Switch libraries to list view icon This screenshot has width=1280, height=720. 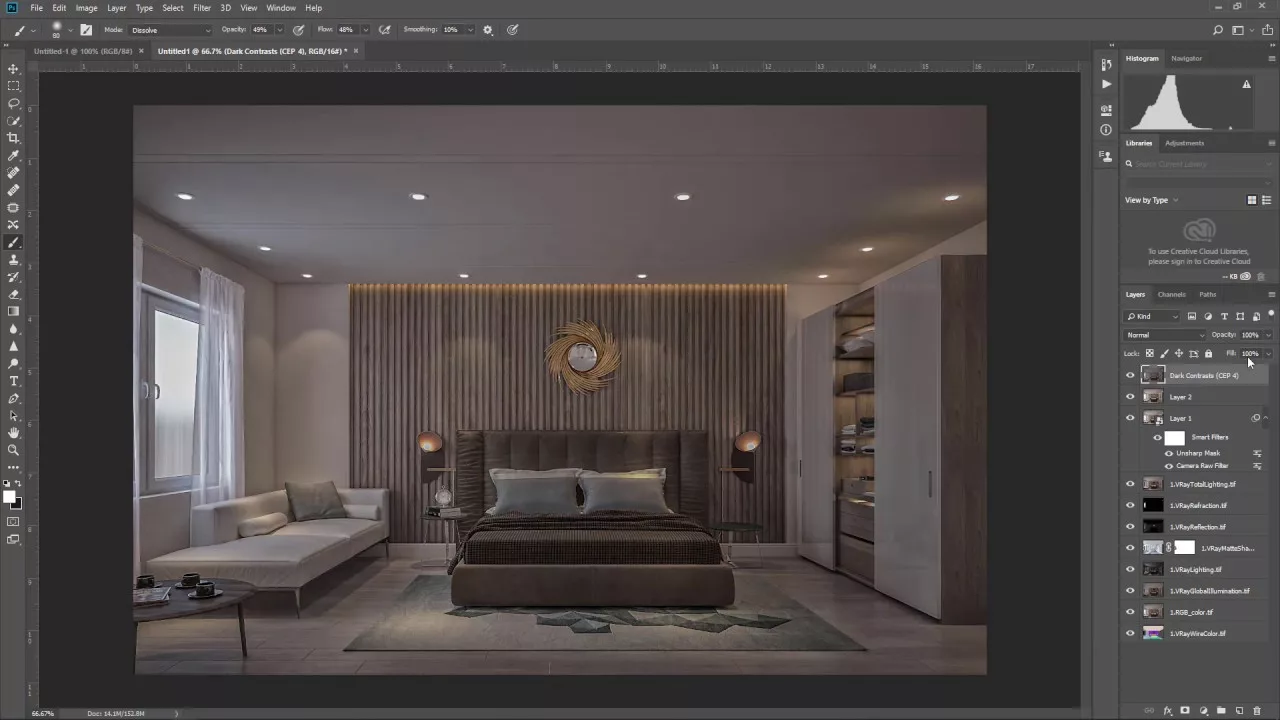pos(1264,200)
